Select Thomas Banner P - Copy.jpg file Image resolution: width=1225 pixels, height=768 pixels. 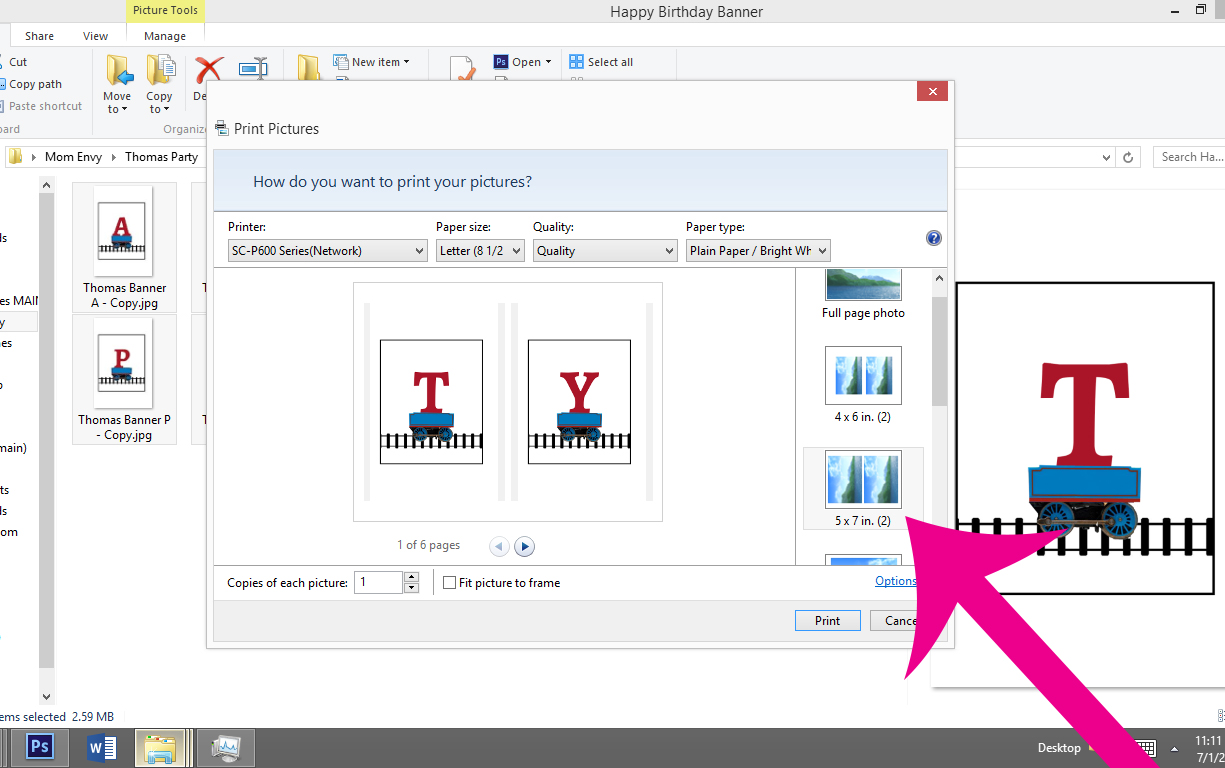pos(125,380)
